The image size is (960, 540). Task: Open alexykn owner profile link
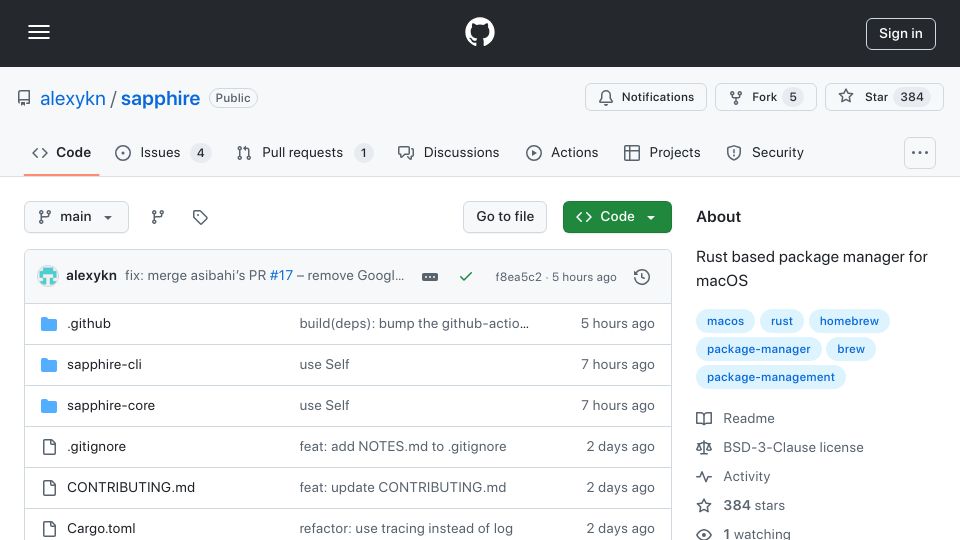coord(73,98)
